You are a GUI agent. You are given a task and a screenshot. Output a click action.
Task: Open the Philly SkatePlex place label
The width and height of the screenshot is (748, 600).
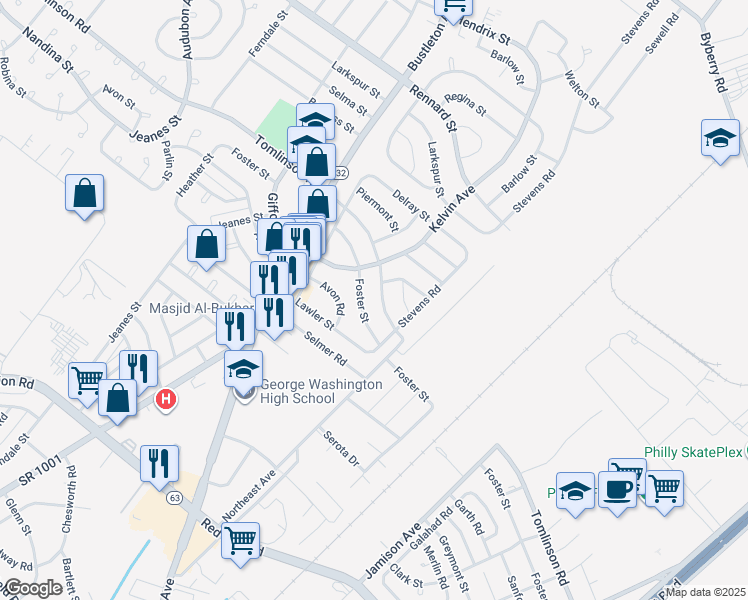pos(693,452)
